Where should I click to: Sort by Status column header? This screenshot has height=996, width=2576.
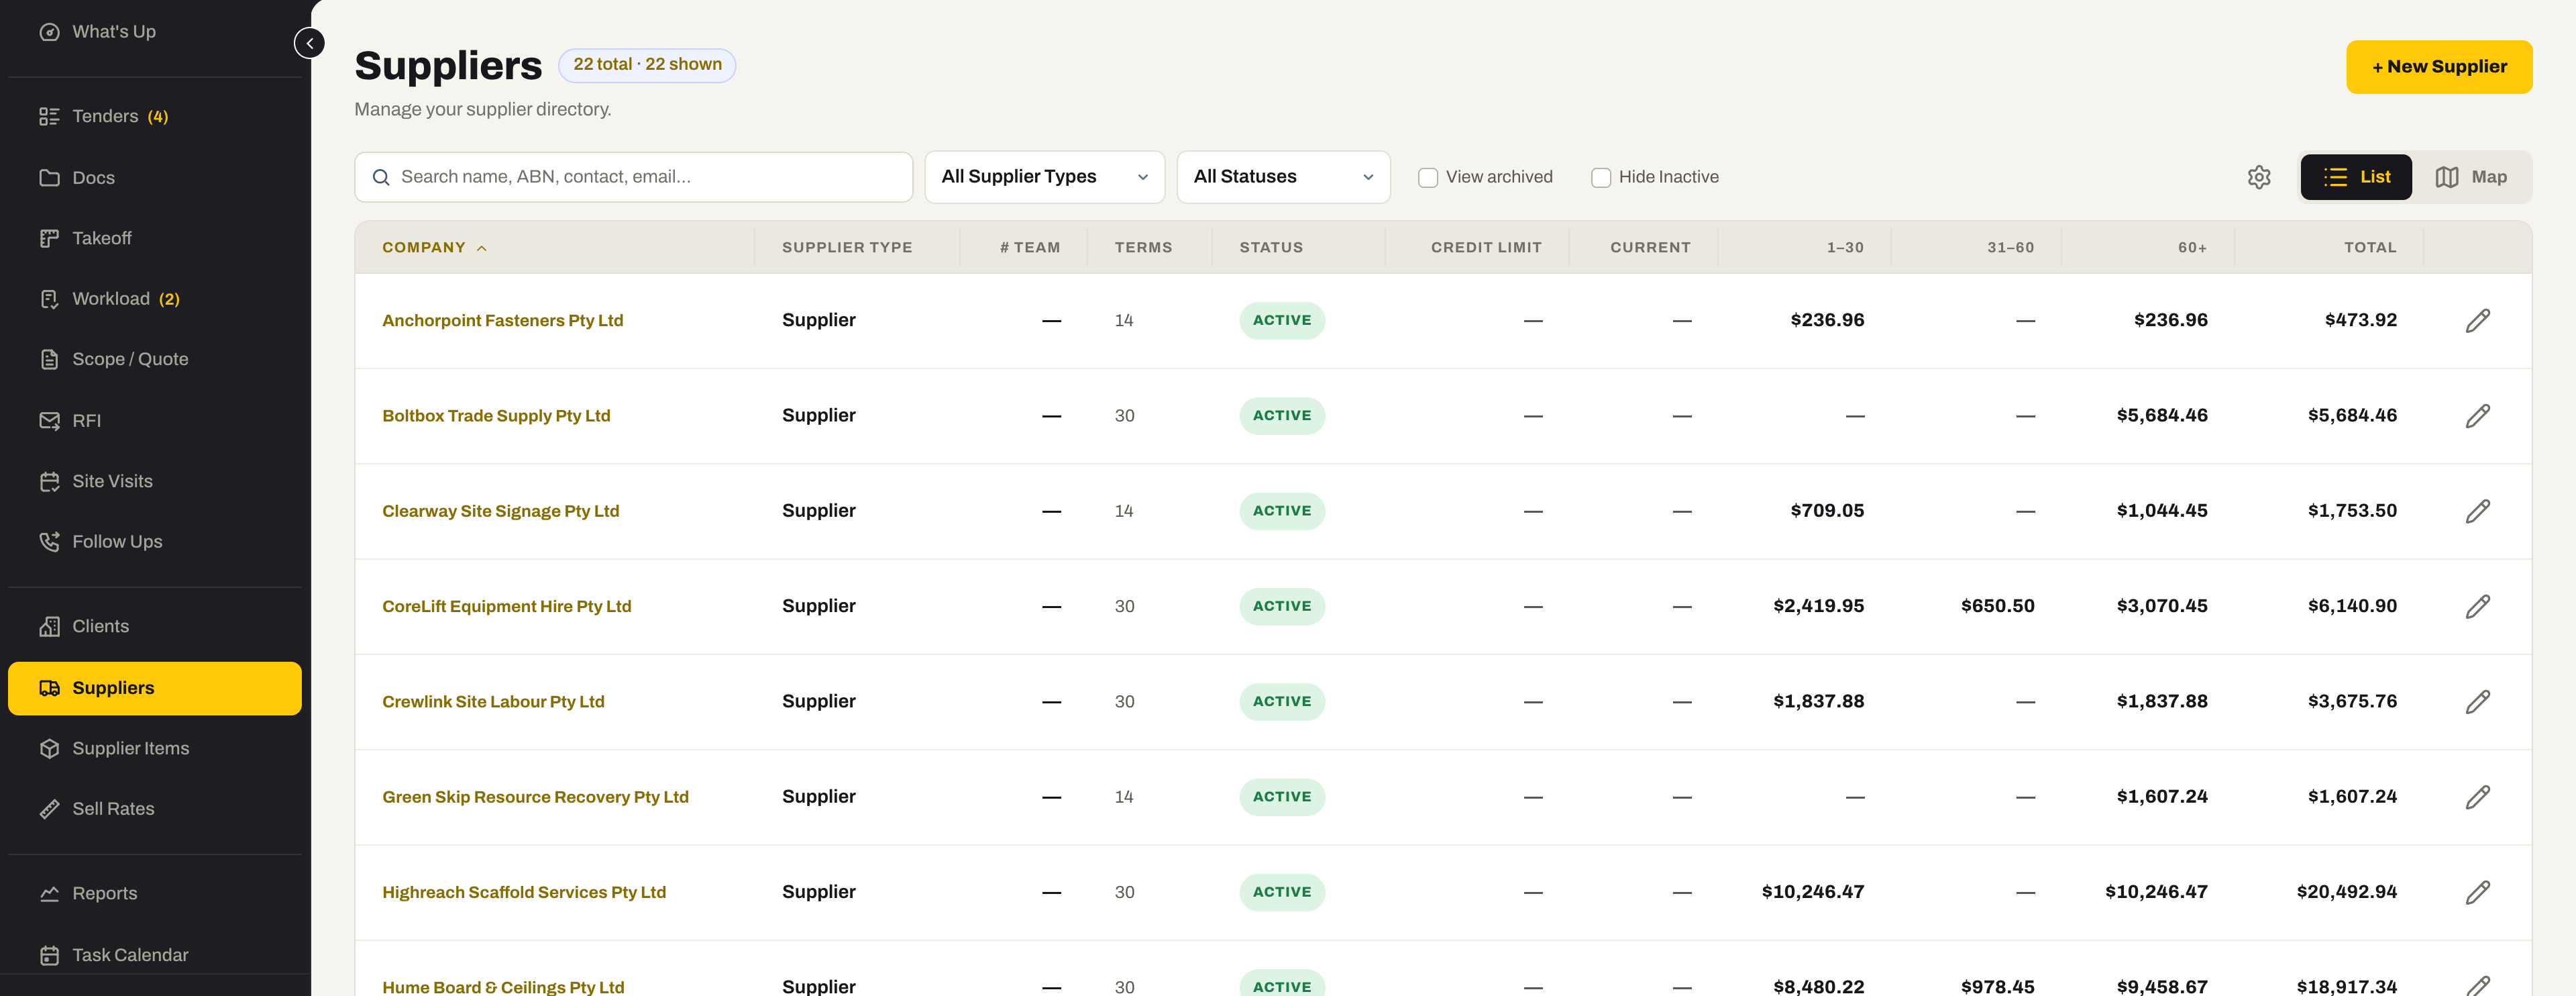[1270, 247]
